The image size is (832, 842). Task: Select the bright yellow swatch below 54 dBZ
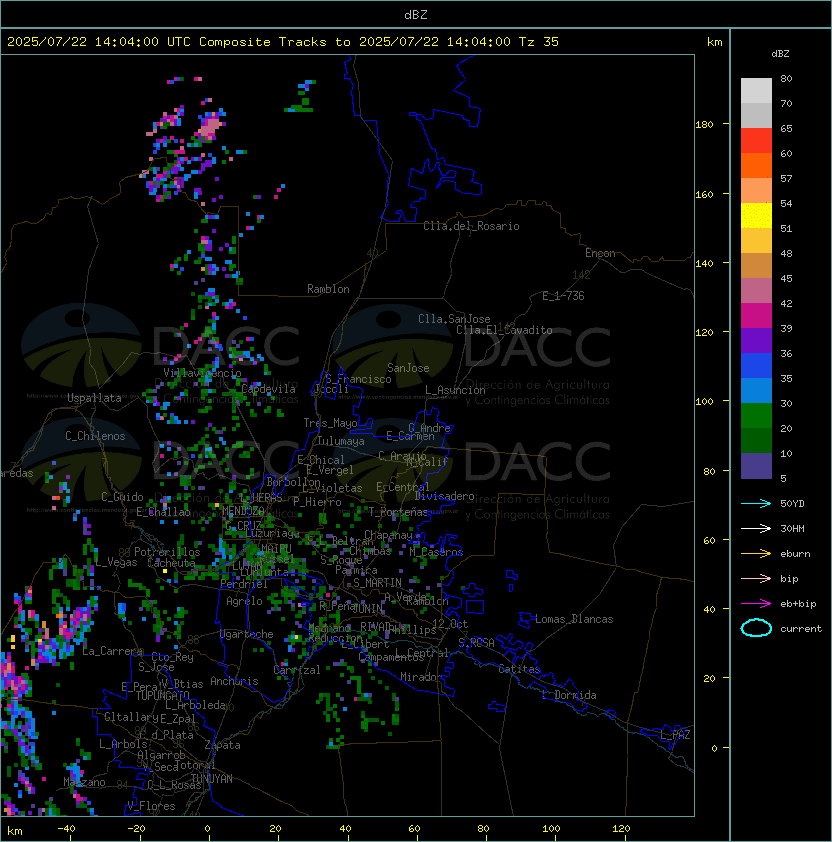tap(756, 215)
